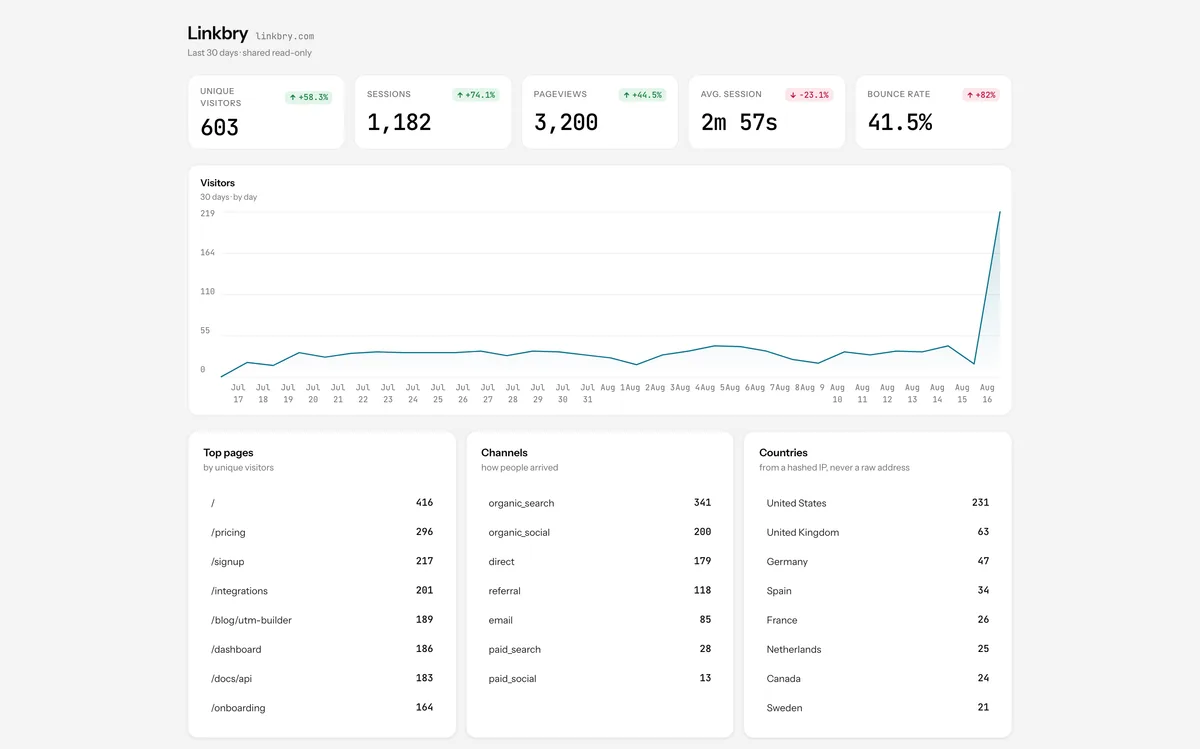Click the Bounce Rate +82% badge

coord(981,95)
